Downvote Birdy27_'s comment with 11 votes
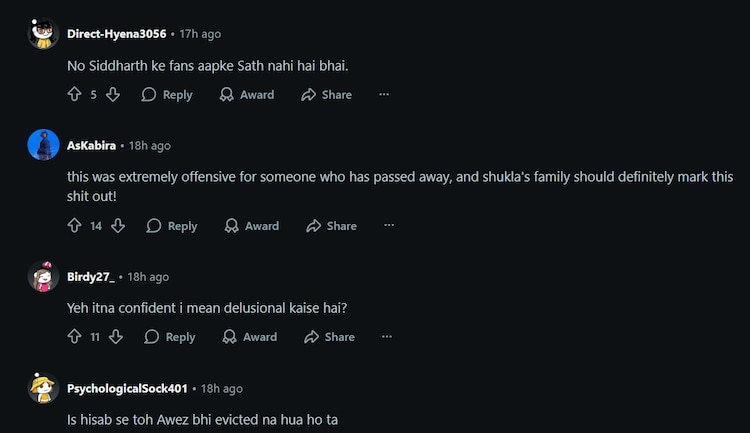This screenshot has height=433, width=750. (116, 337)
